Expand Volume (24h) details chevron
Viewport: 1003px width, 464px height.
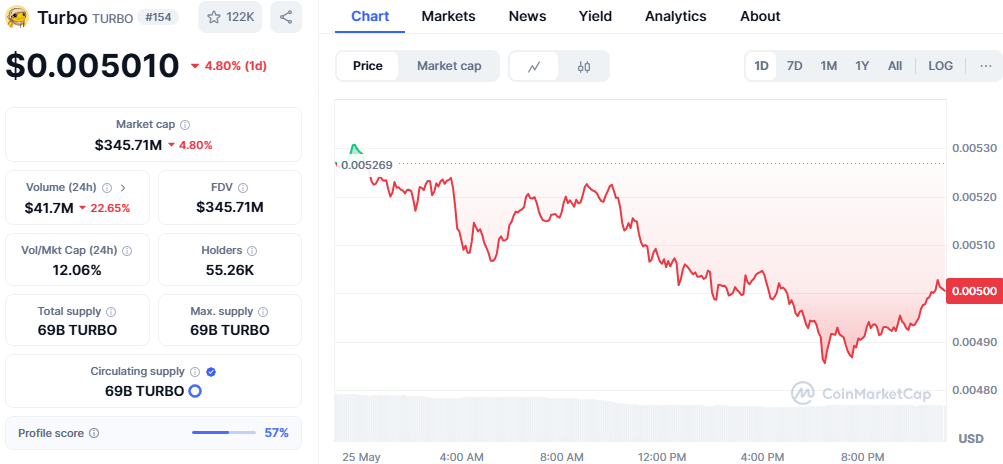123,188
